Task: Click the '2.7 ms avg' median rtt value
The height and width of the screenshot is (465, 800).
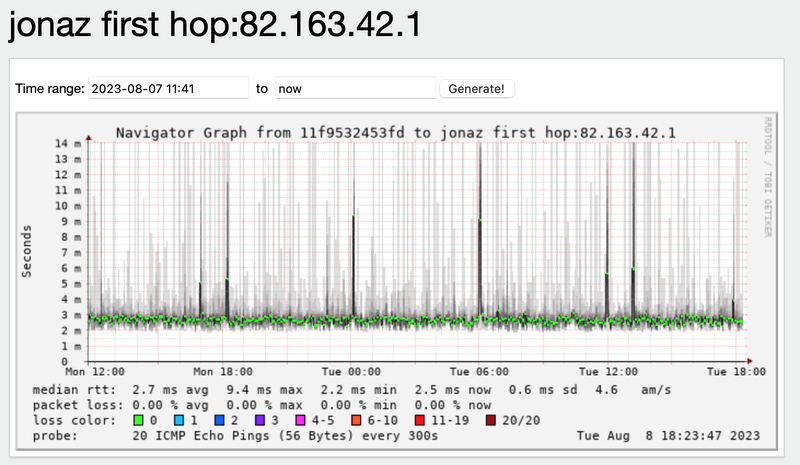Action: pyautogui.click(x=170, y=390)
